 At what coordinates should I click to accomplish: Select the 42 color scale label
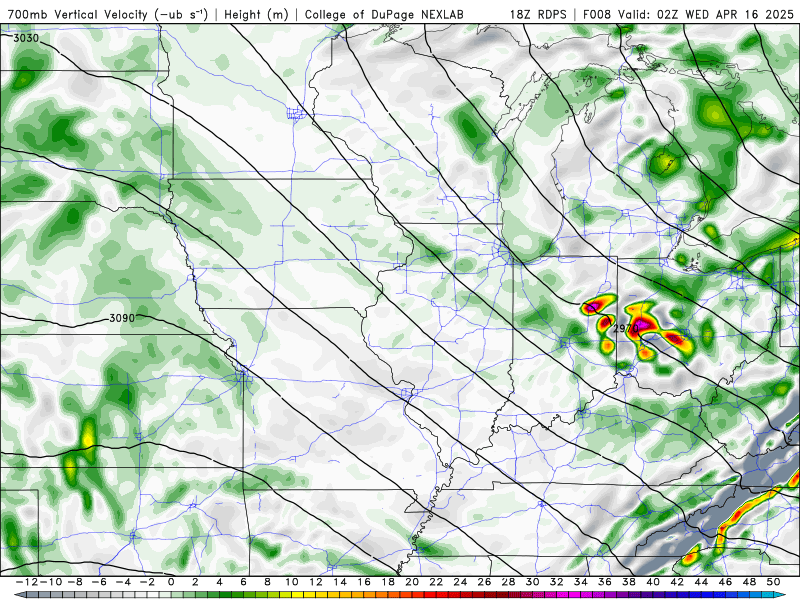[x=677, y=582]
